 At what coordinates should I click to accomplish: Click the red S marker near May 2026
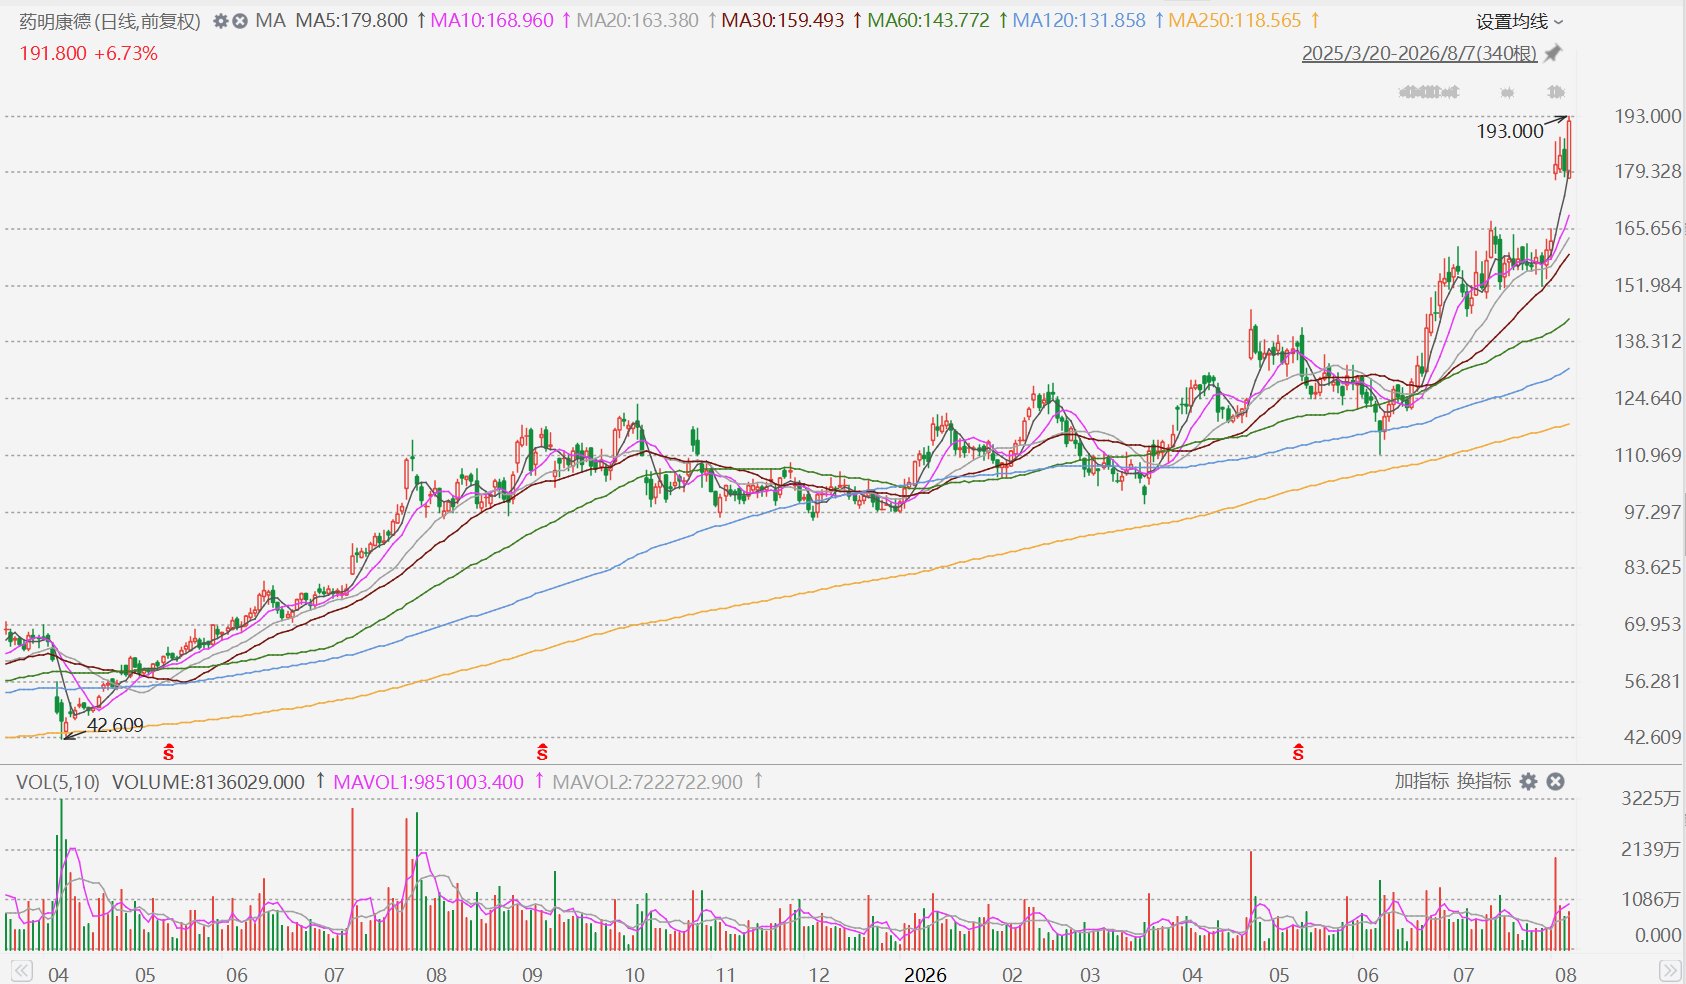pyautogui.click(x=1298, y=752)
